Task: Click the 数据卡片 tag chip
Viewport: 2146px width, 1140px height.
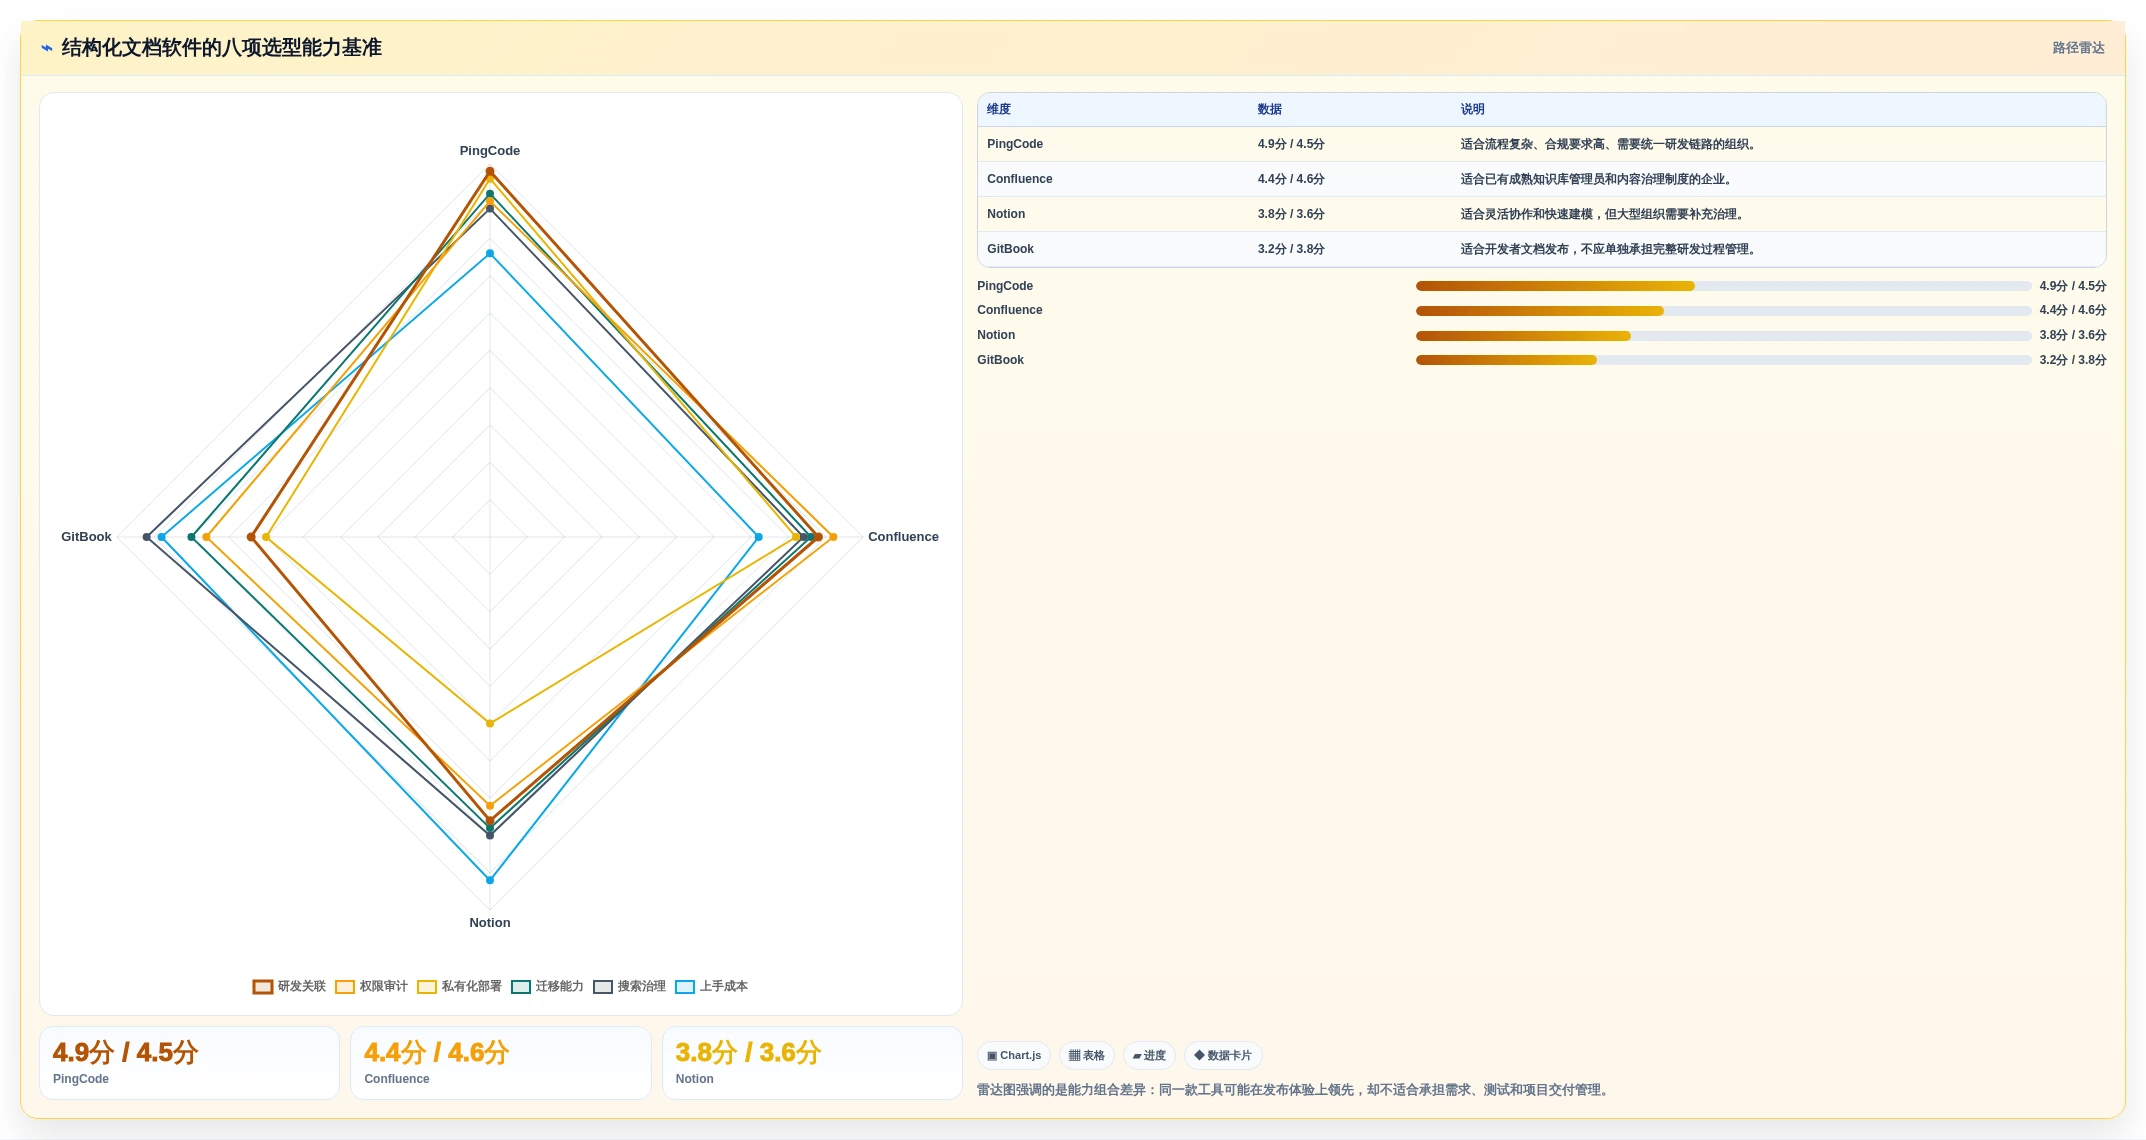Action: 1223,1056
